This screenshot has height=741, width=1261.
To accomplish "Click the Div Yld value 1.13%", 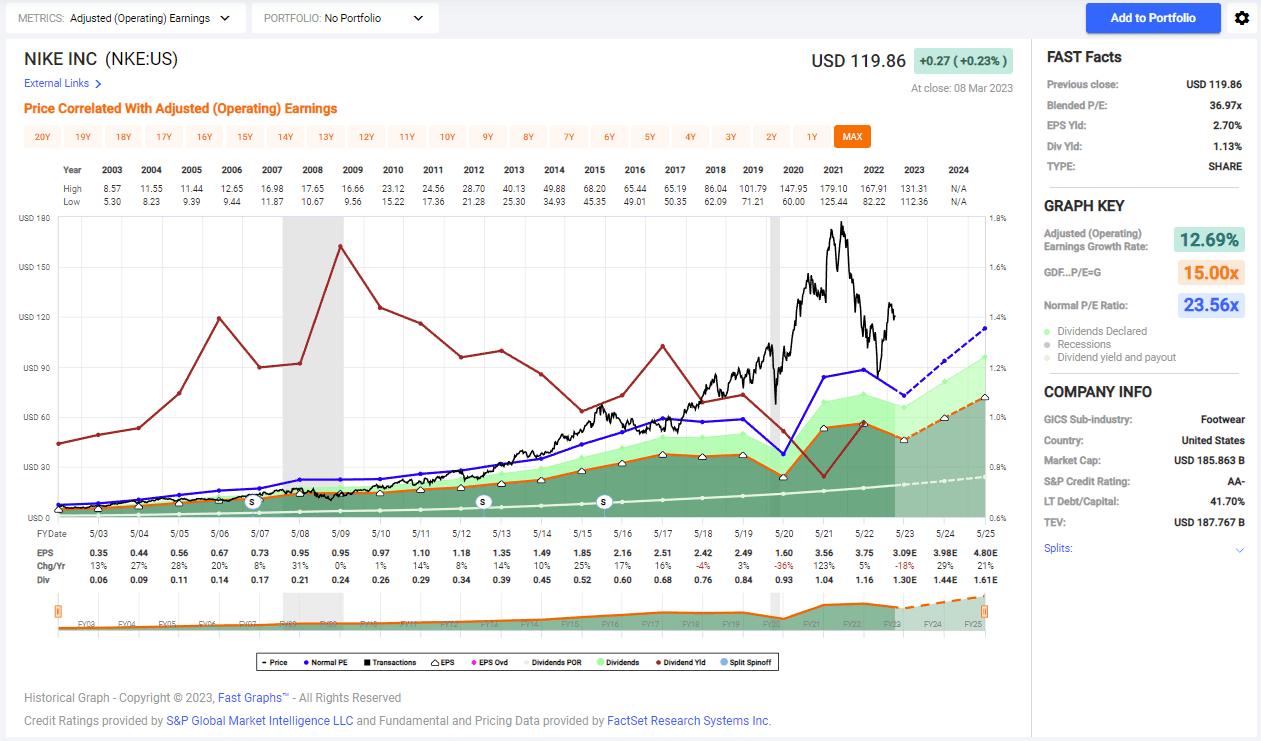I will pyautogui.click(x=1228, y=146).
